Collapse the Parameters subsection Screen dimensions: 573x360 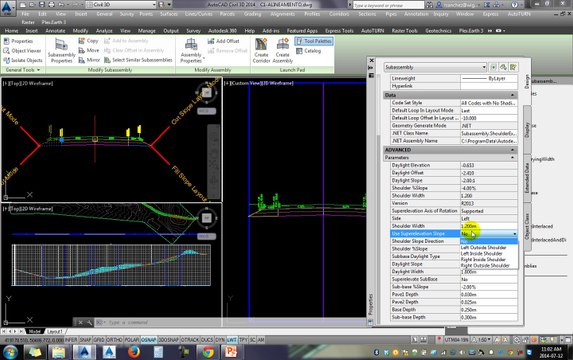tap(512, 158)
